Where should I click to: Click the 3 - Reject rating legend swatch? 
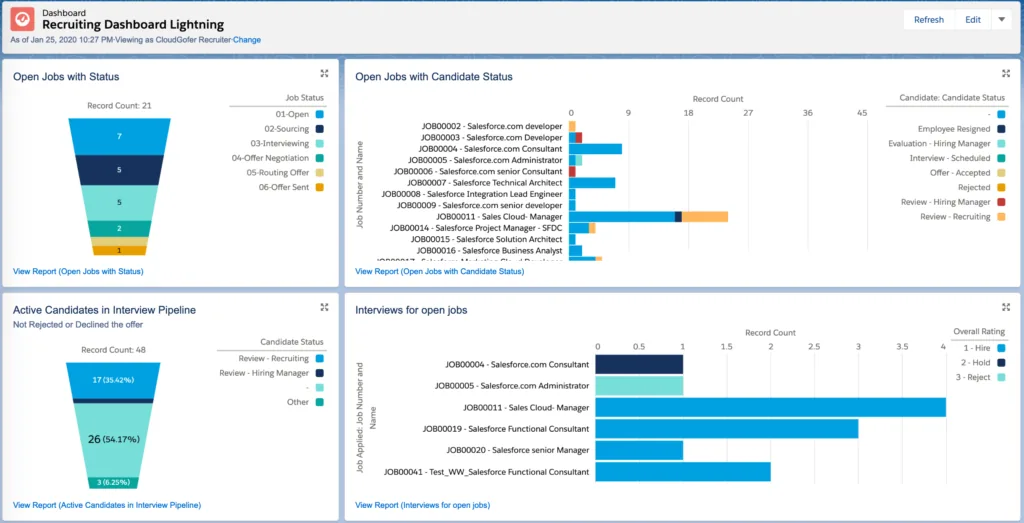(1001, 377)
